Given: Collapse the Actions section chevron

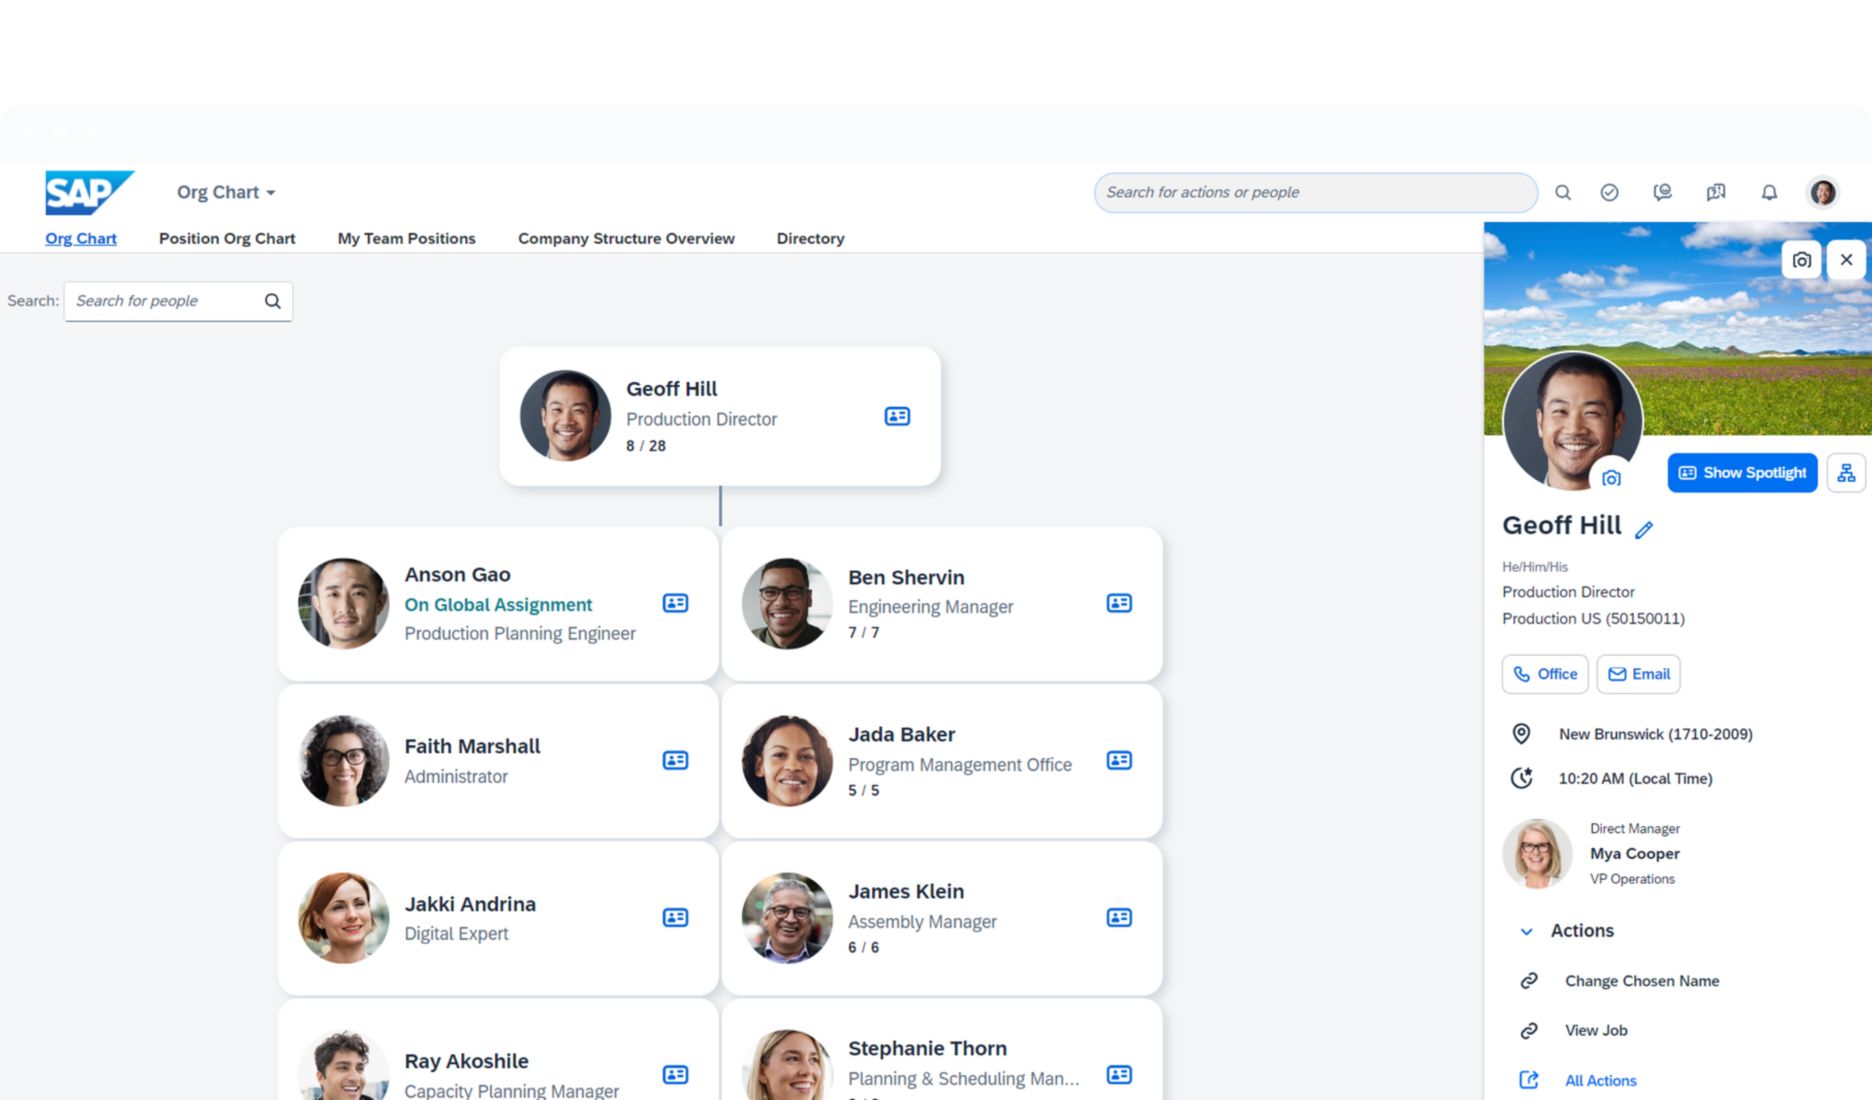Looking at the screenshot, I should 1526,931.
